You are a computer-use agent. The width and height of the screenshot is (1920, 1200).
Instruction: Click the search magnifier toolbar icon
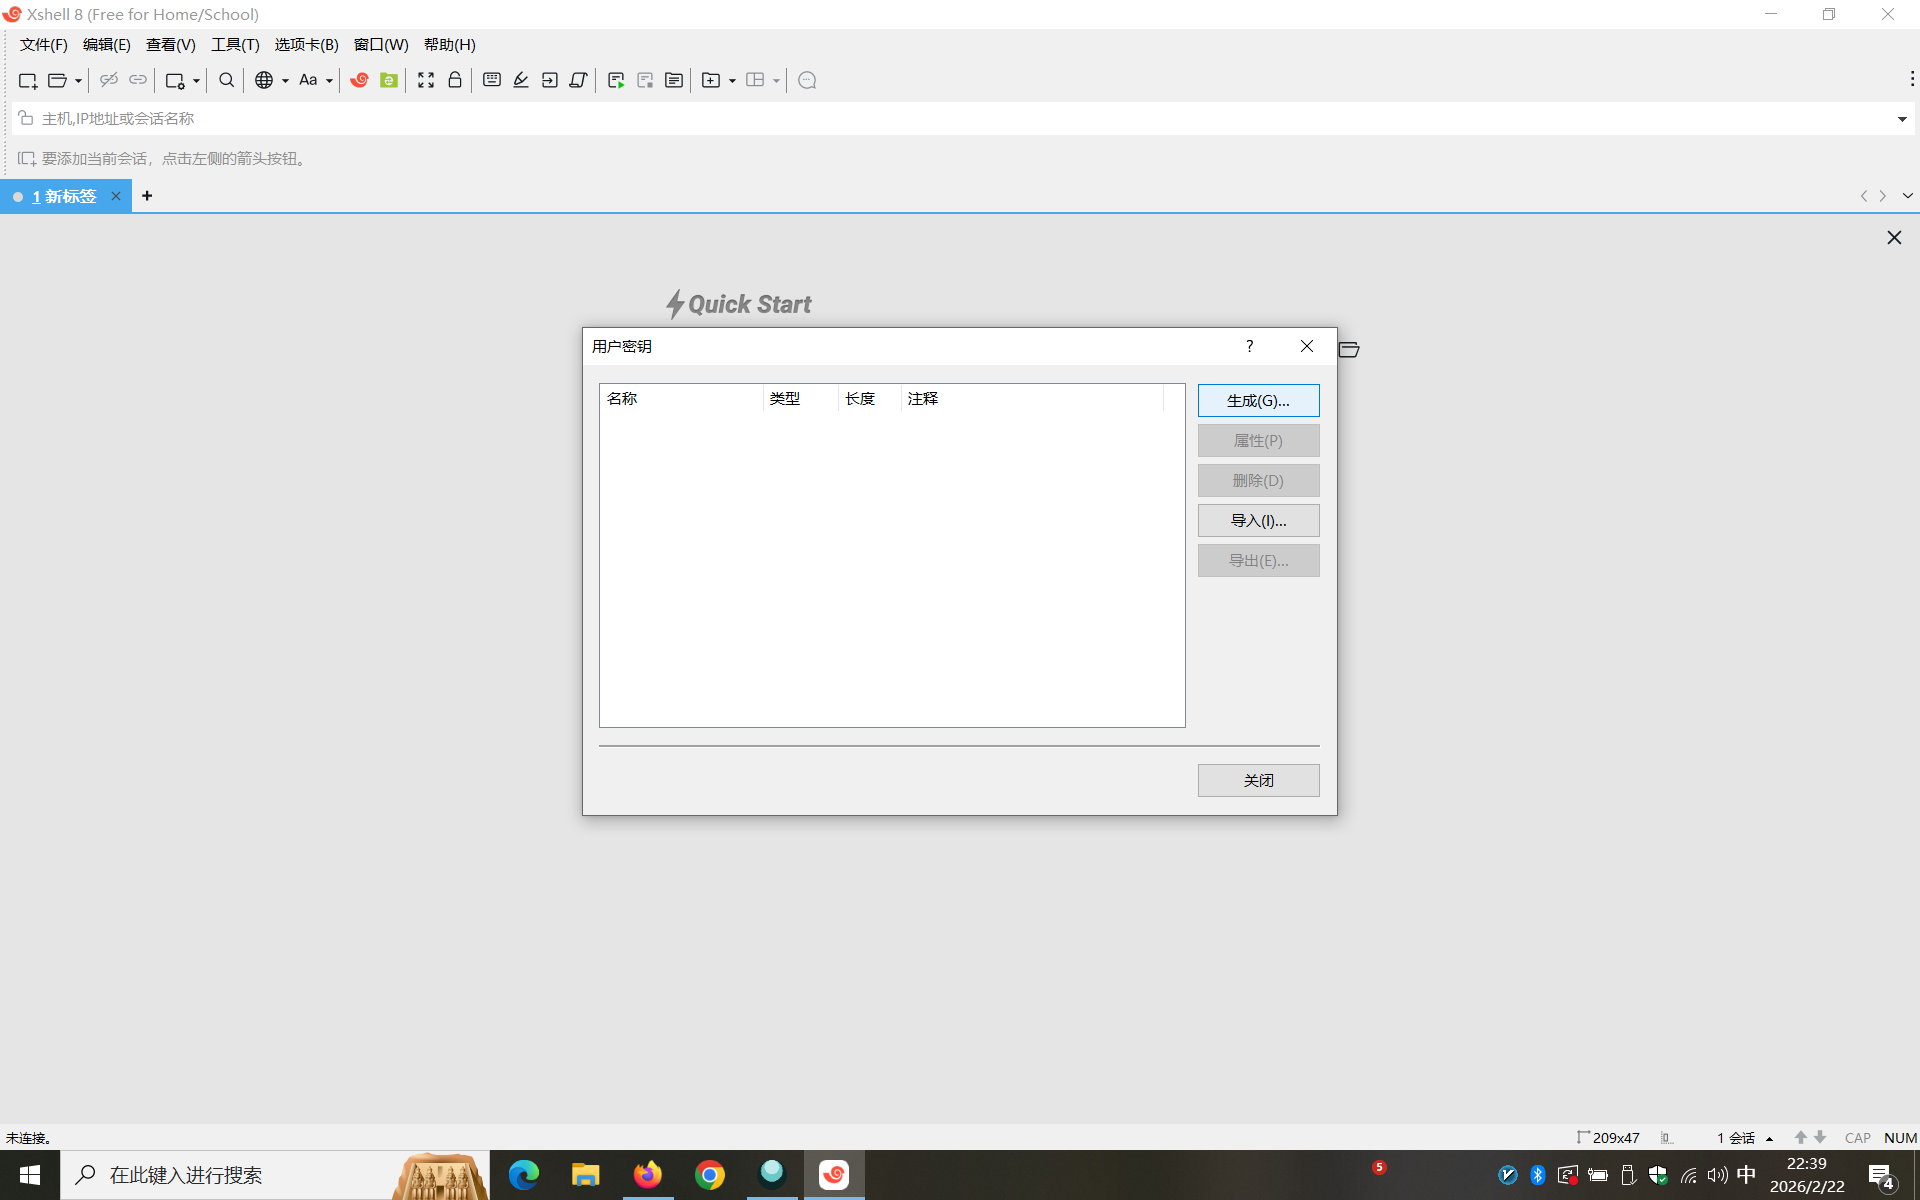click(227, 80)
